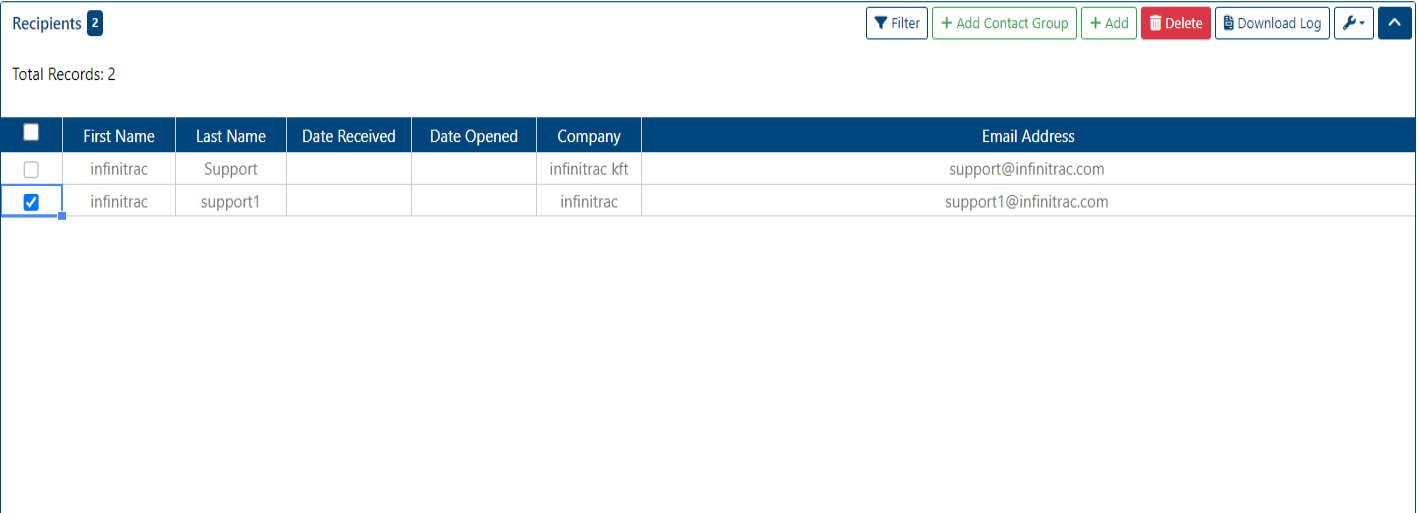Click the red Delete button

click(x=1176, y=23)
